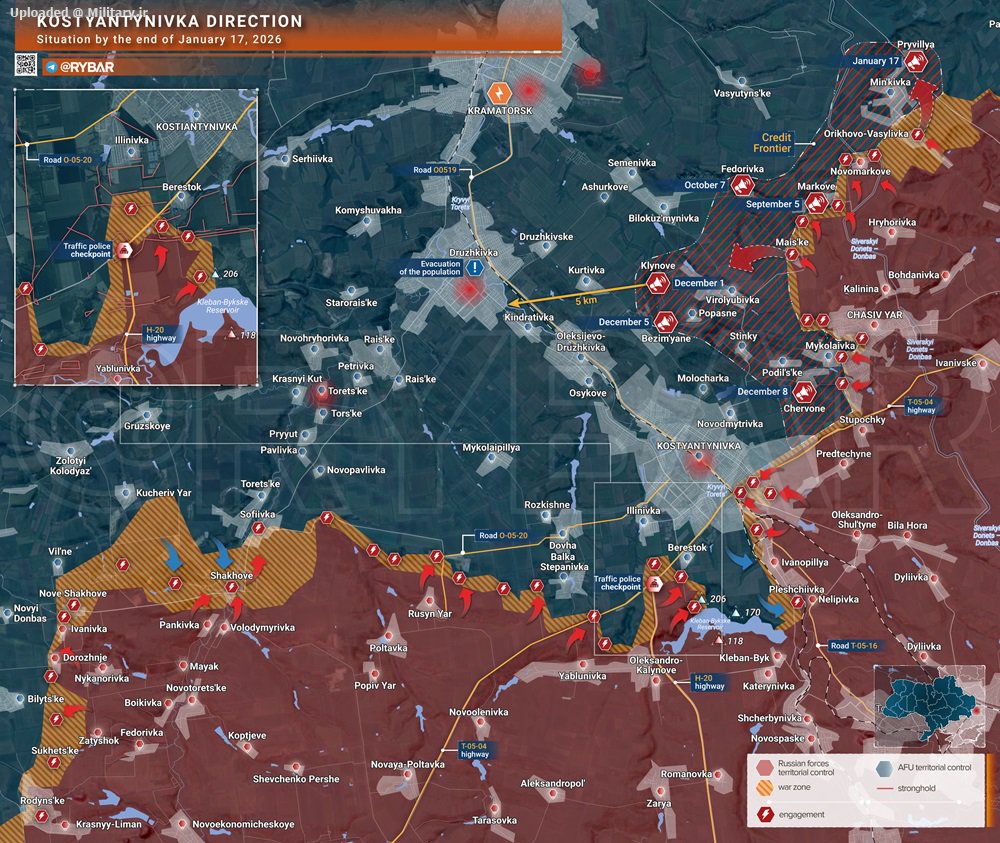Image resolution: width=1000 pixels, height=843 pixels.
Task: Click the traffic police checkpoint icon on main map
Action: tap(654, 583)
